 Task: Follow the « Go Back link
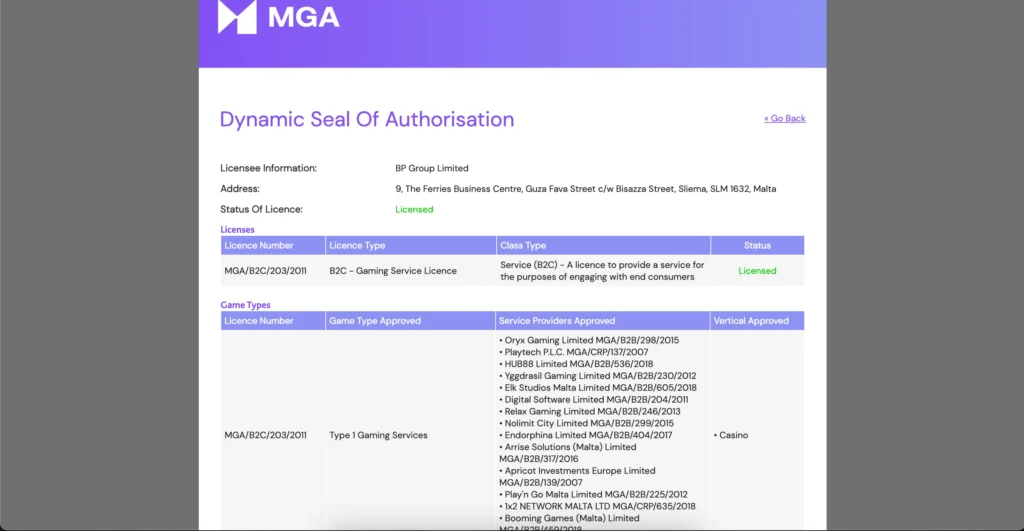[784, 118]
